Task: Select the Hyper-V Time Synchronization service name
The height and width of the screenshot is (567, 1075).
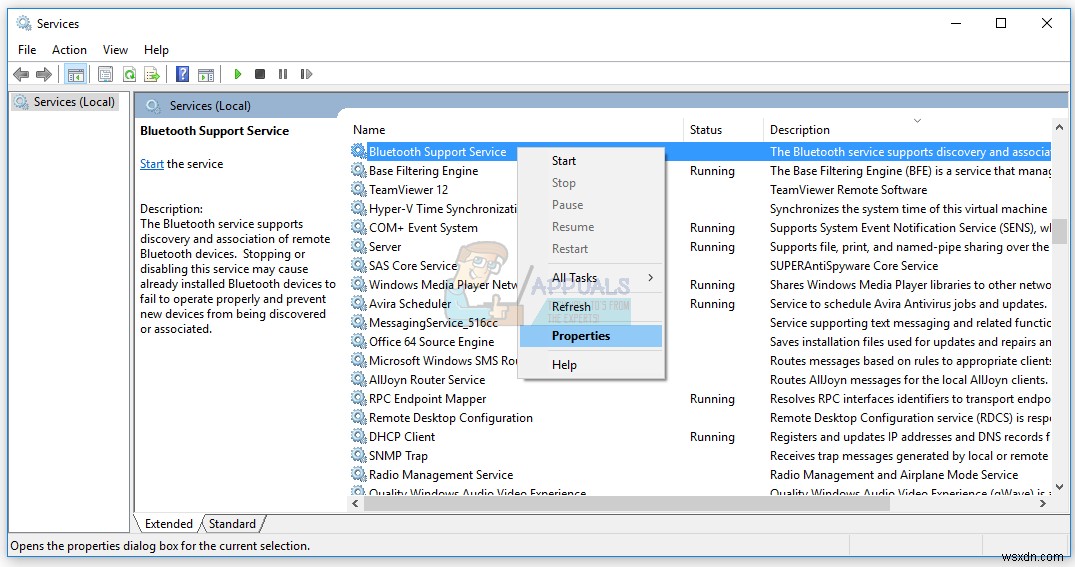Action: 442,208
